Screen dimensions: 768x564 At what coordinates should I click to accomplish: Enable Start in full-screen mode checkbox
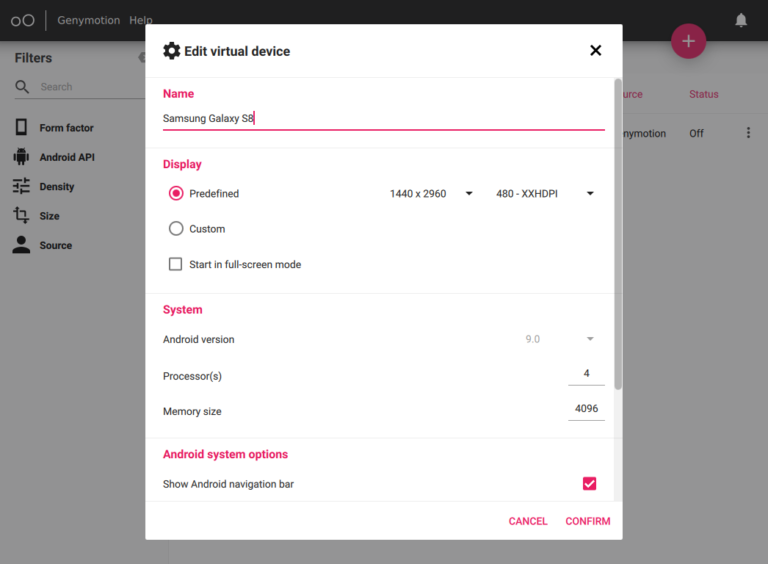pyautogui.click(x=176, y=265)
